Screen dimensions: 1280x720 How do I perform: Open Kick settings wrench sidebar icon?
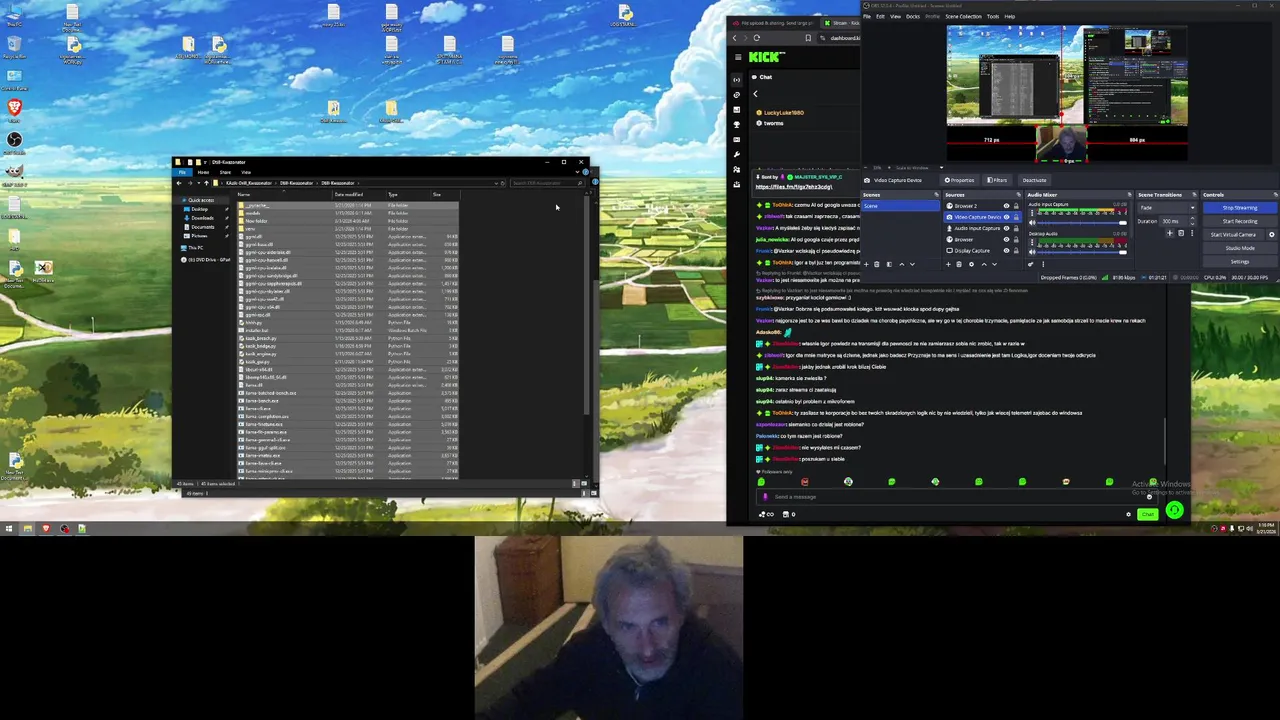(737, 155)
